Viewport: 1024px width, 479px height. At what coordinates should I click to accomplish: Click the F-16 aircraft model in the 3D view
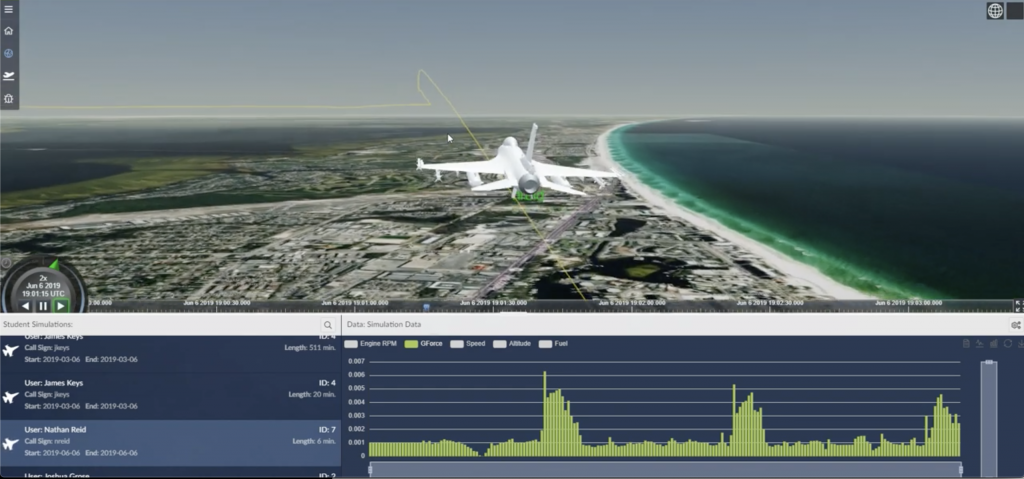519,164
